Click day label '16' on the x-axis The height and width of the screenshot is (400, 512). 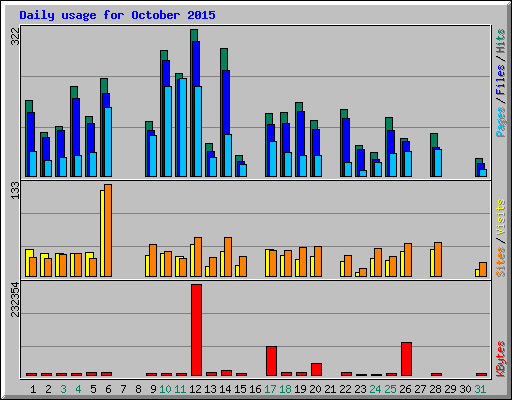pyautogui.click(x=255, y=389)
